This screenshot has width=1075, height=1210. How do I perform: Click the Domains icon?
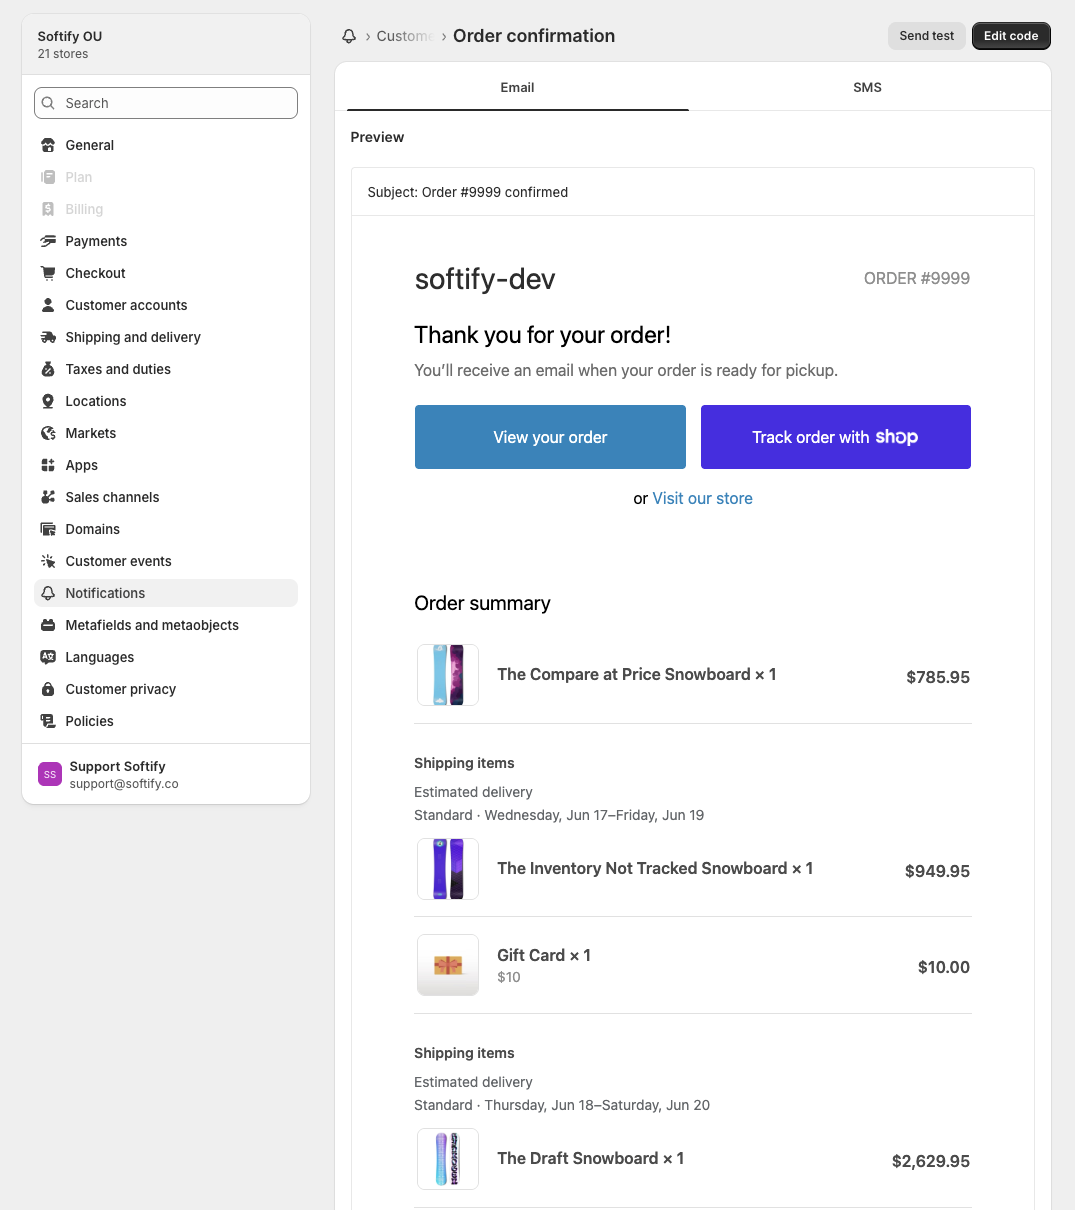tap(48, 529)
